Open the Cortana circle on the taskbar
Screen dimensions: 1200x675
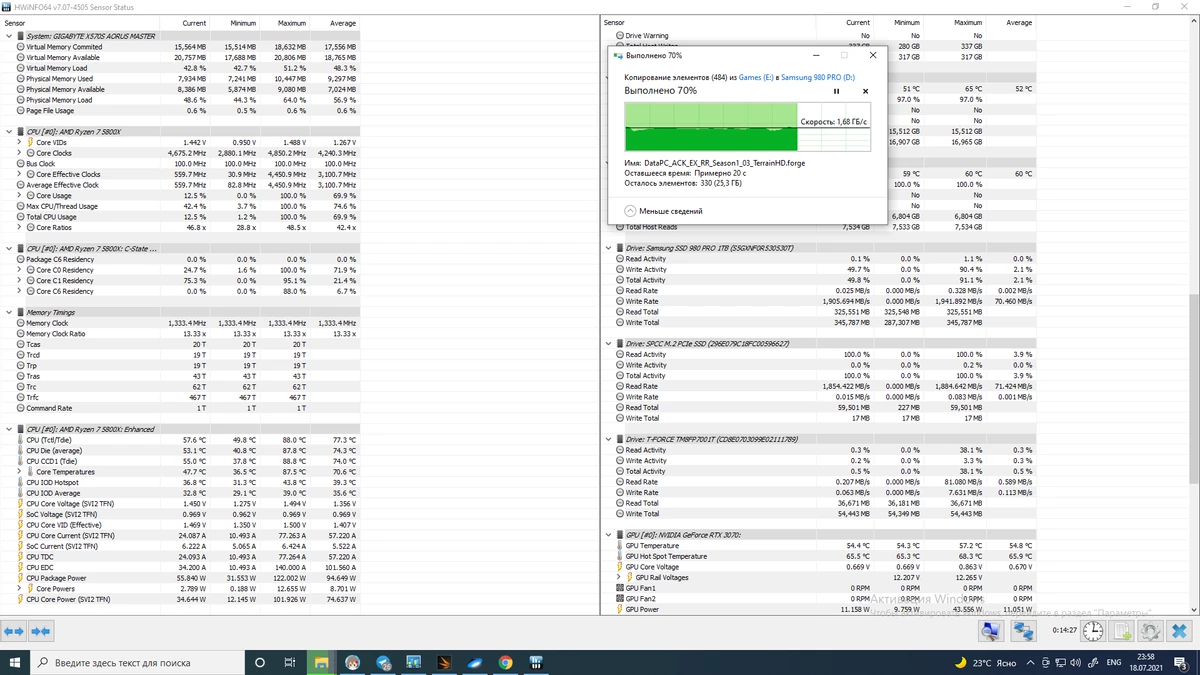click(260, 662)
